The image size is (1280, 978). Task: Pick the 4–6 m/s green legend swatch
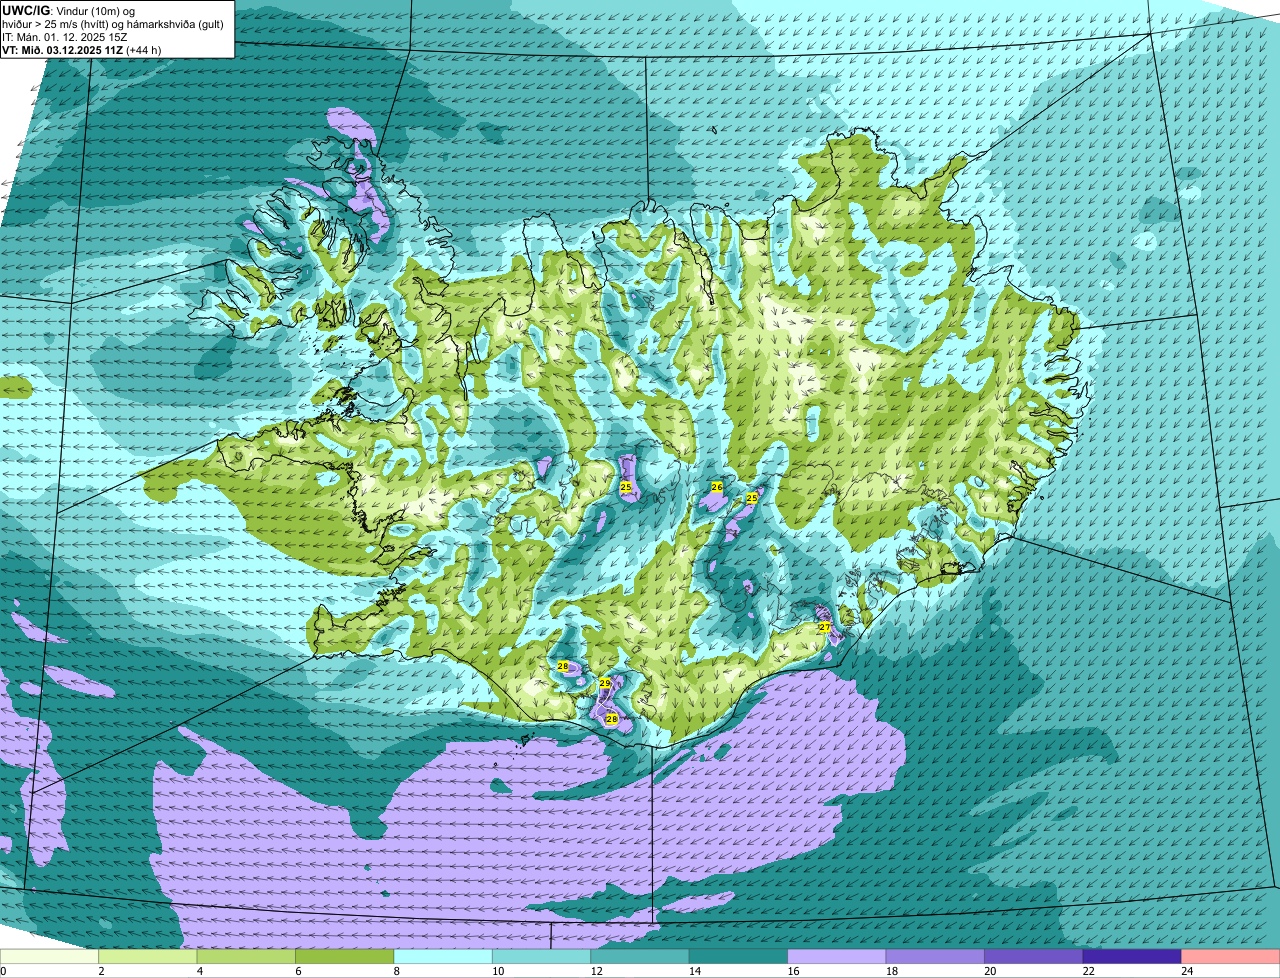[x=246, y=956]
